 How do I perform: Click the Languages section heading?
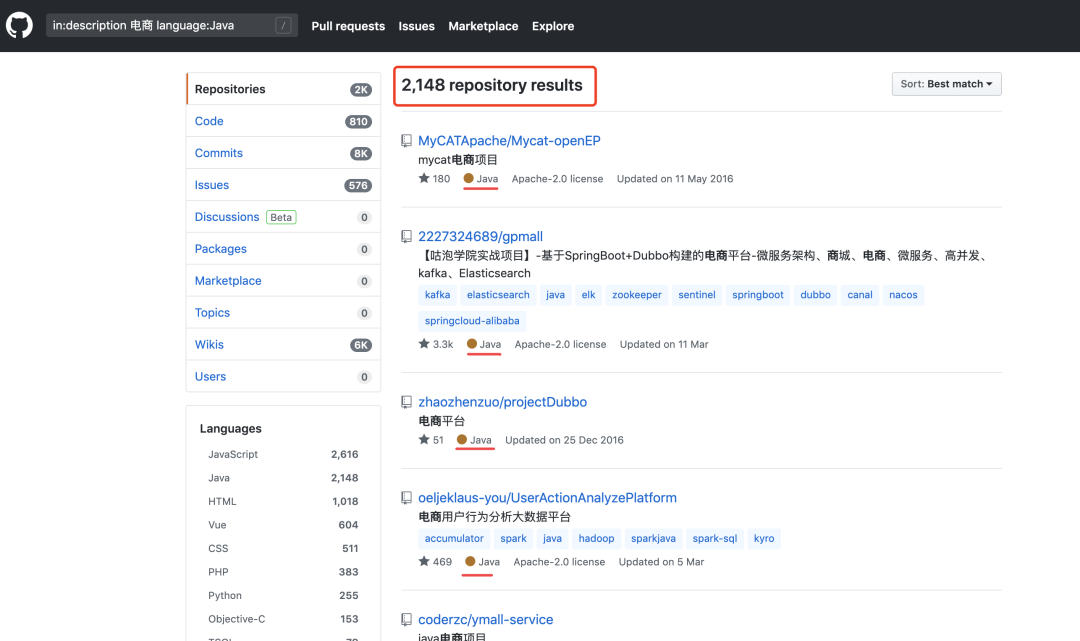pos(231,428)
